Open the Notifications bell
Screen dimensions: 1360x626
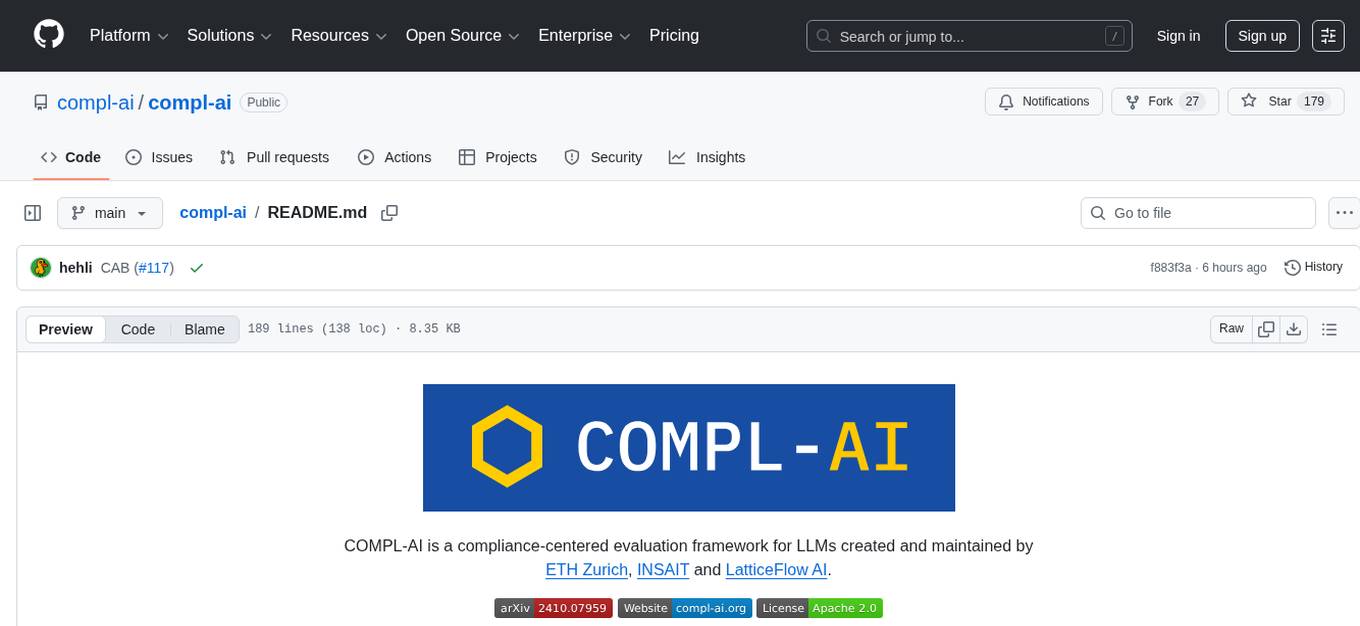1043,101
